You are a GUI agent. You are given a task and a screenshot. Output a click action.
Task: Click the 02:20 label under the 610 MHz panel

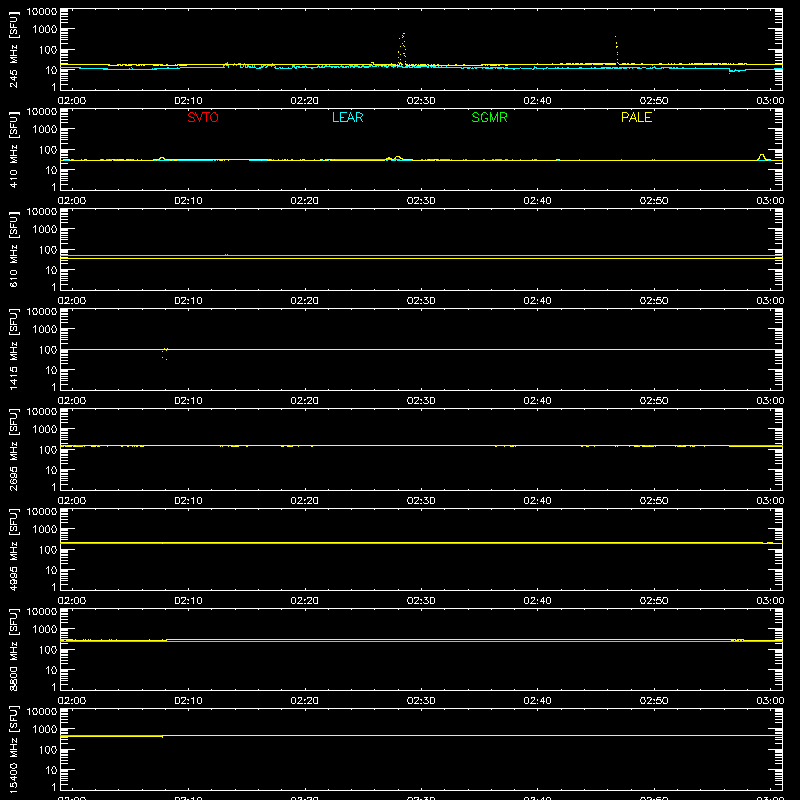(305, 301)
